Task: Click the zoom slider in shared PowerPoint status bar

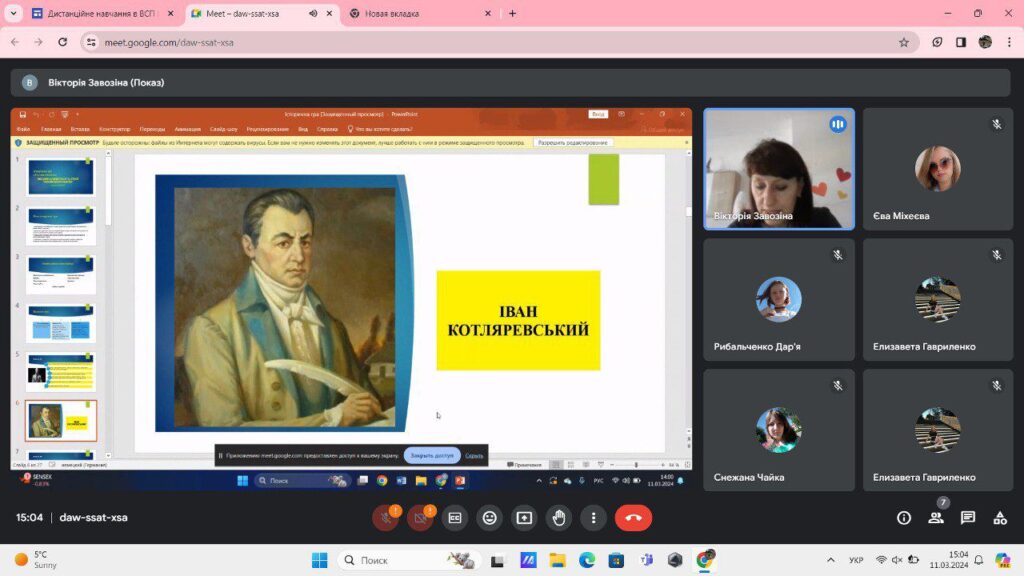Action: (x=636, y=464)
